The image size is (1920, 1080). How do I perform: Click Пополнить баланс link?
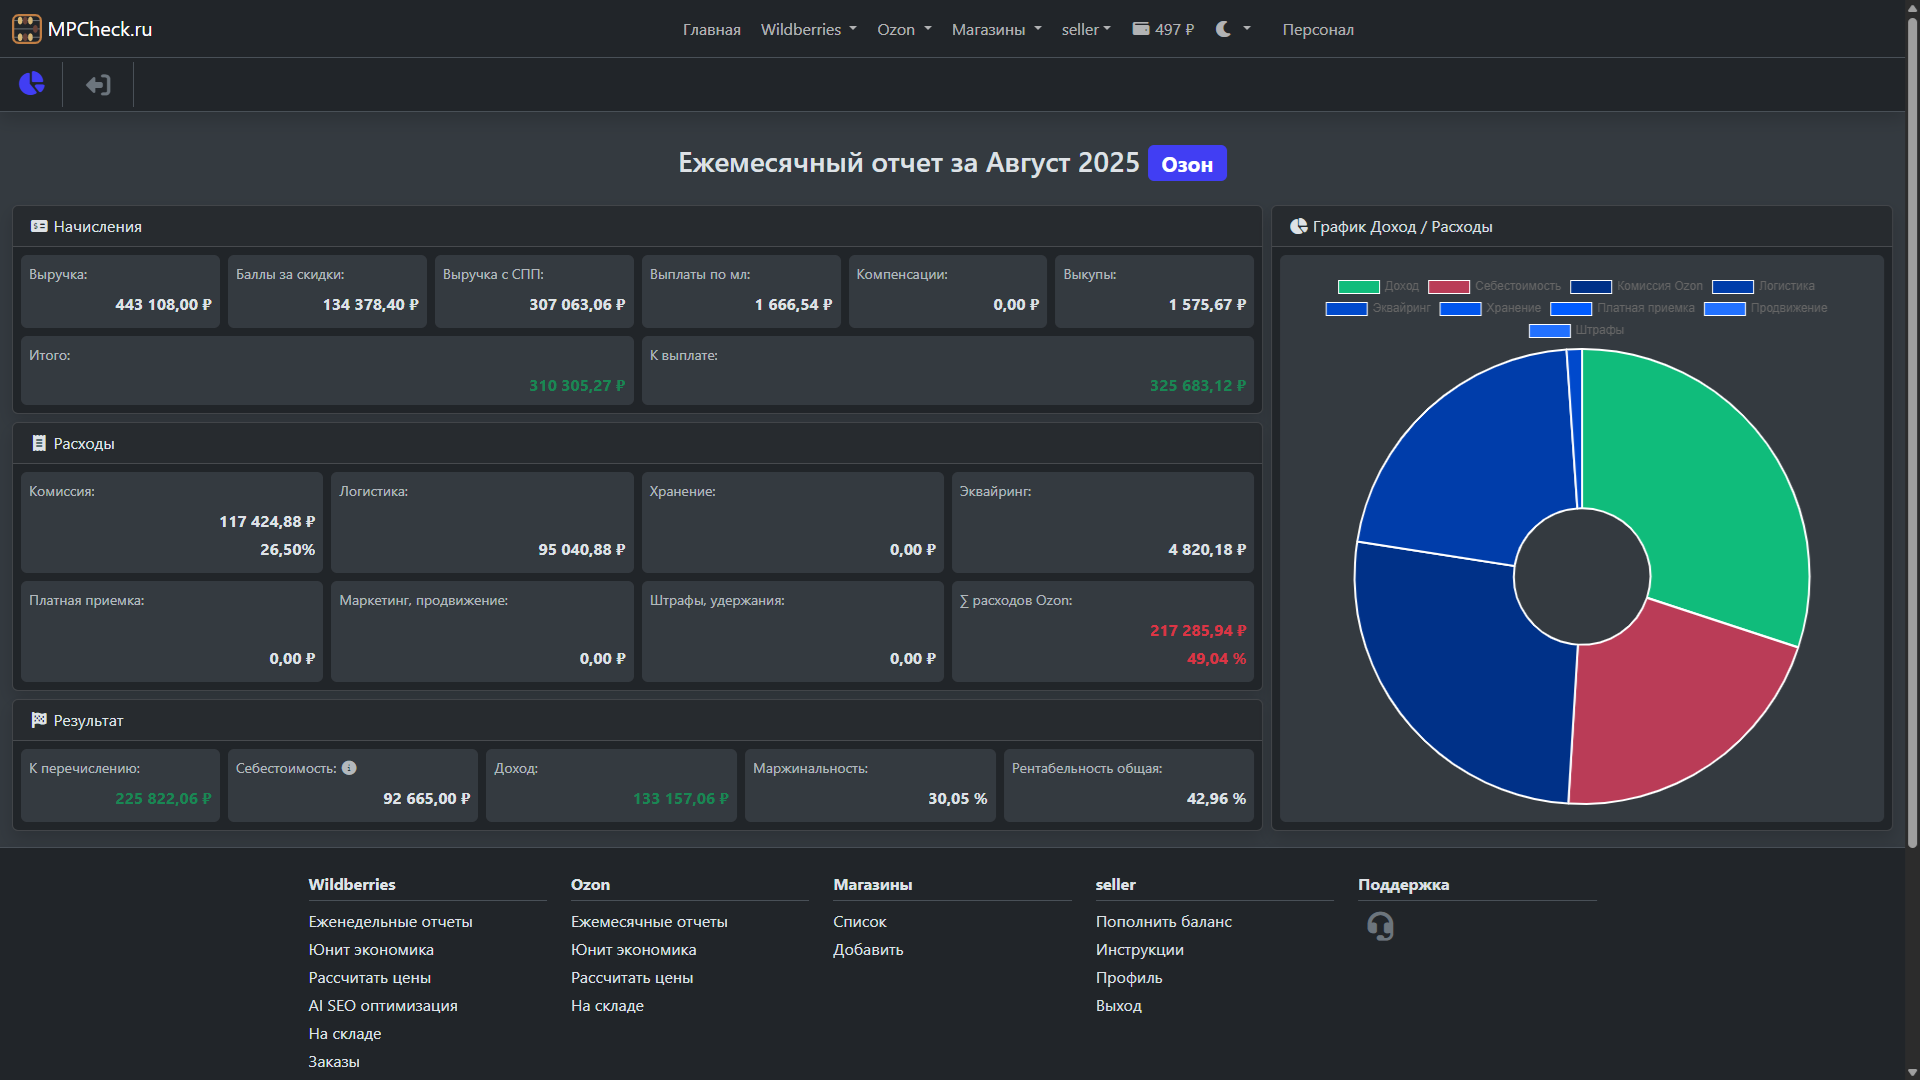[1163, 921]
